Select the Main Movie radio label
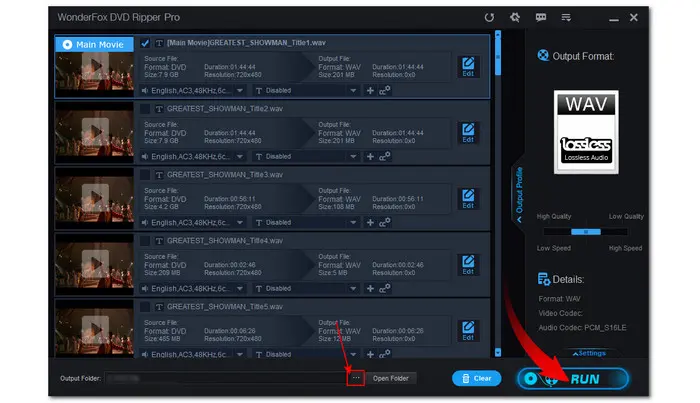The image size is (700, 403). tap(94, 45)
